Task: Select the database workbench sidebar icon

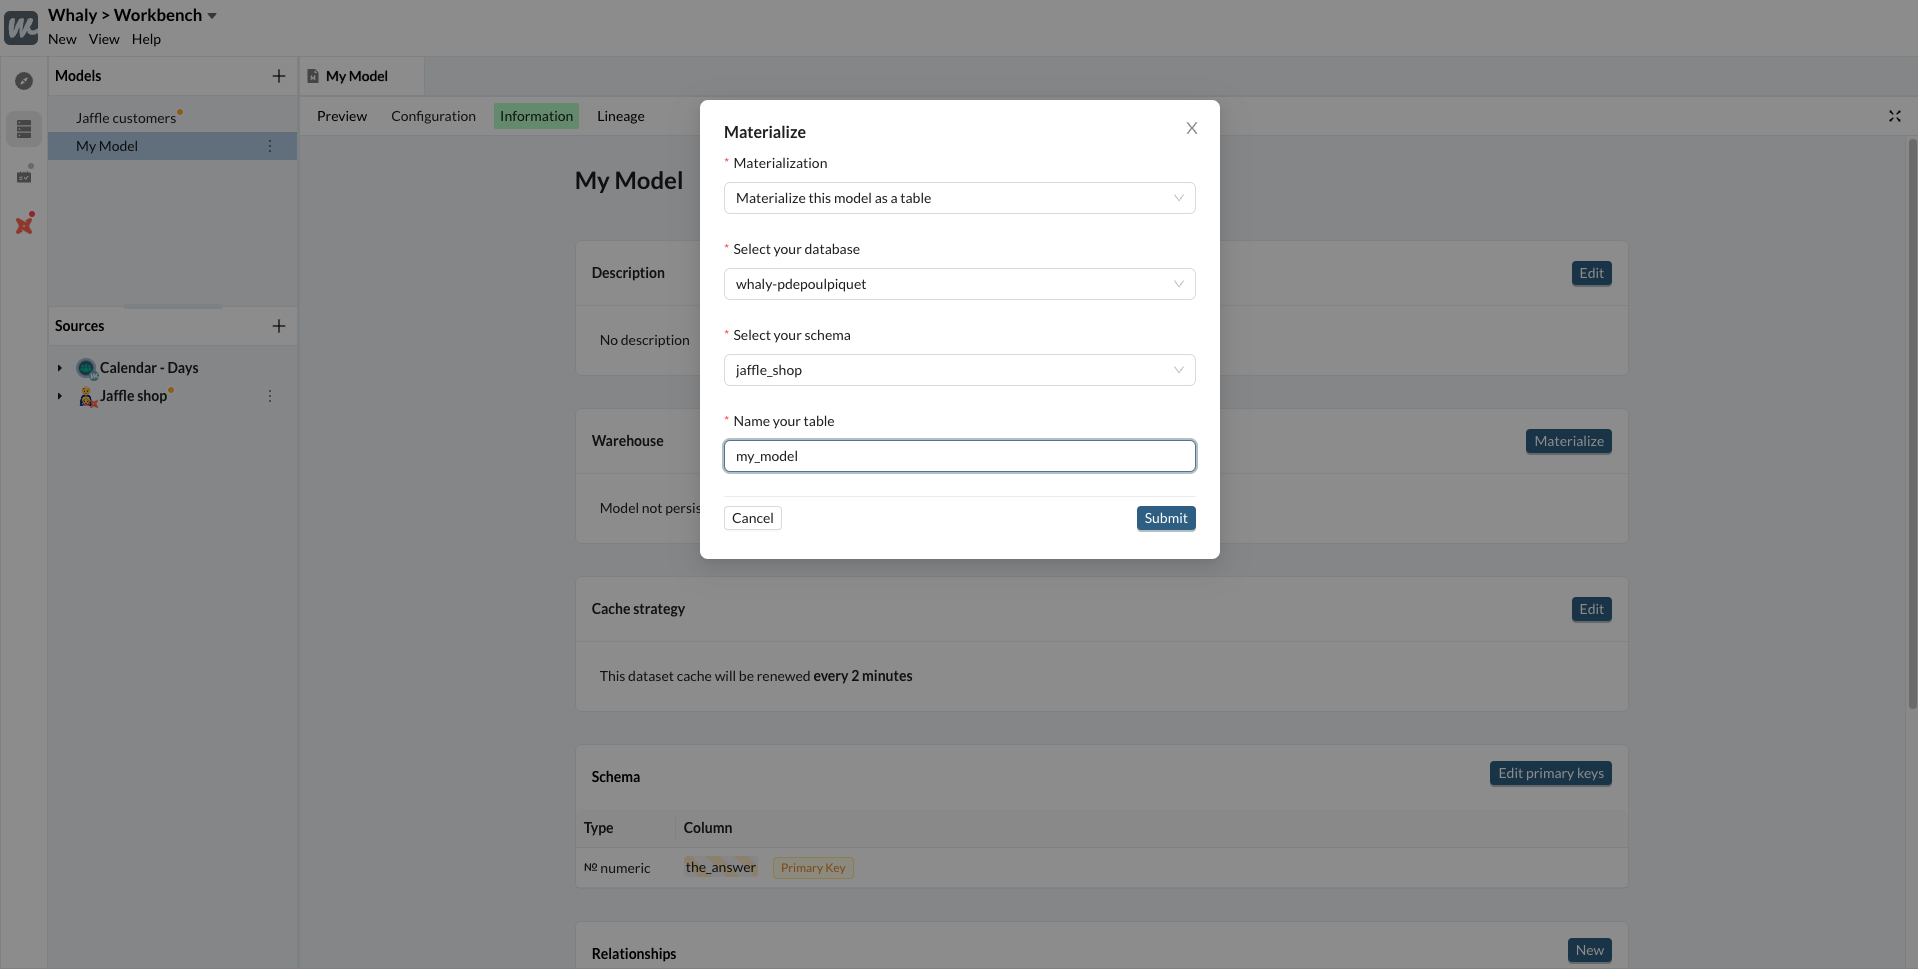Action: (x=24, y=129)
